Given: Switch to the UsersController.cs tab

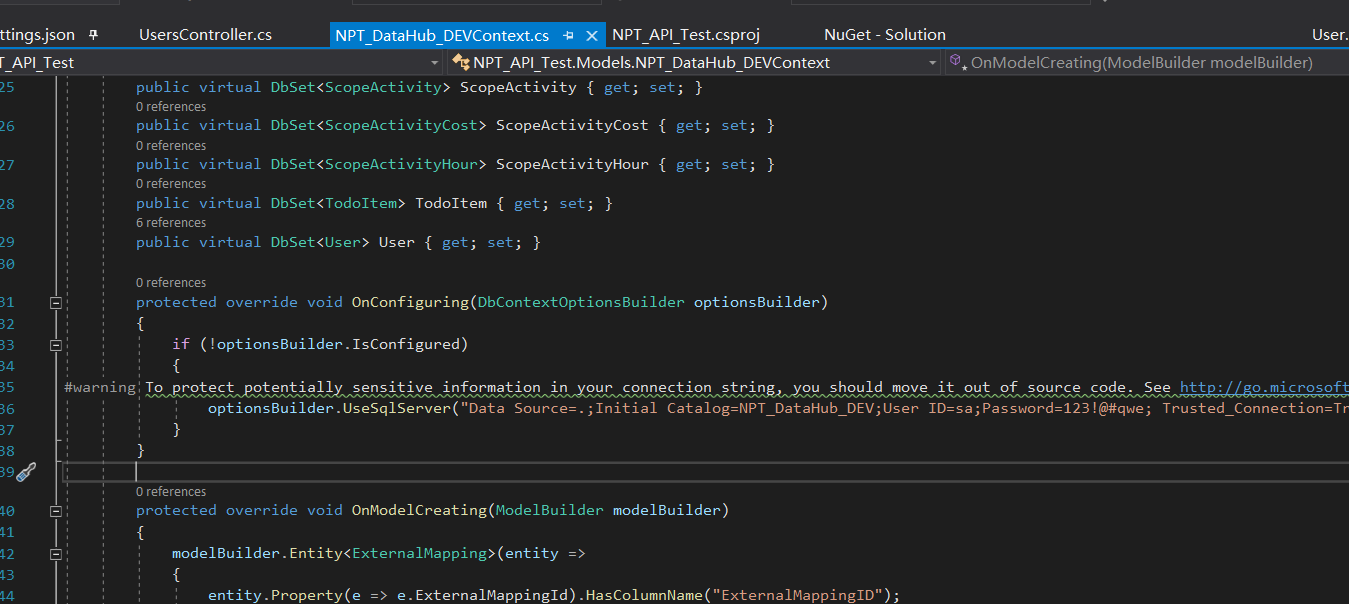Looking at the screenshot, I should pos(205,35).
